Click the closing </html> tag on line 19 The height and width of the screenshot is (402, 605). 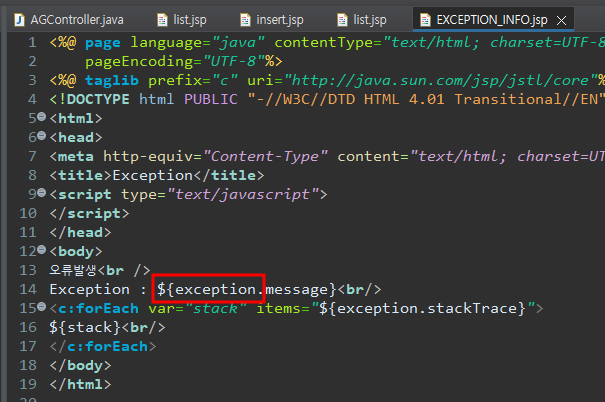tap(80, 384)
